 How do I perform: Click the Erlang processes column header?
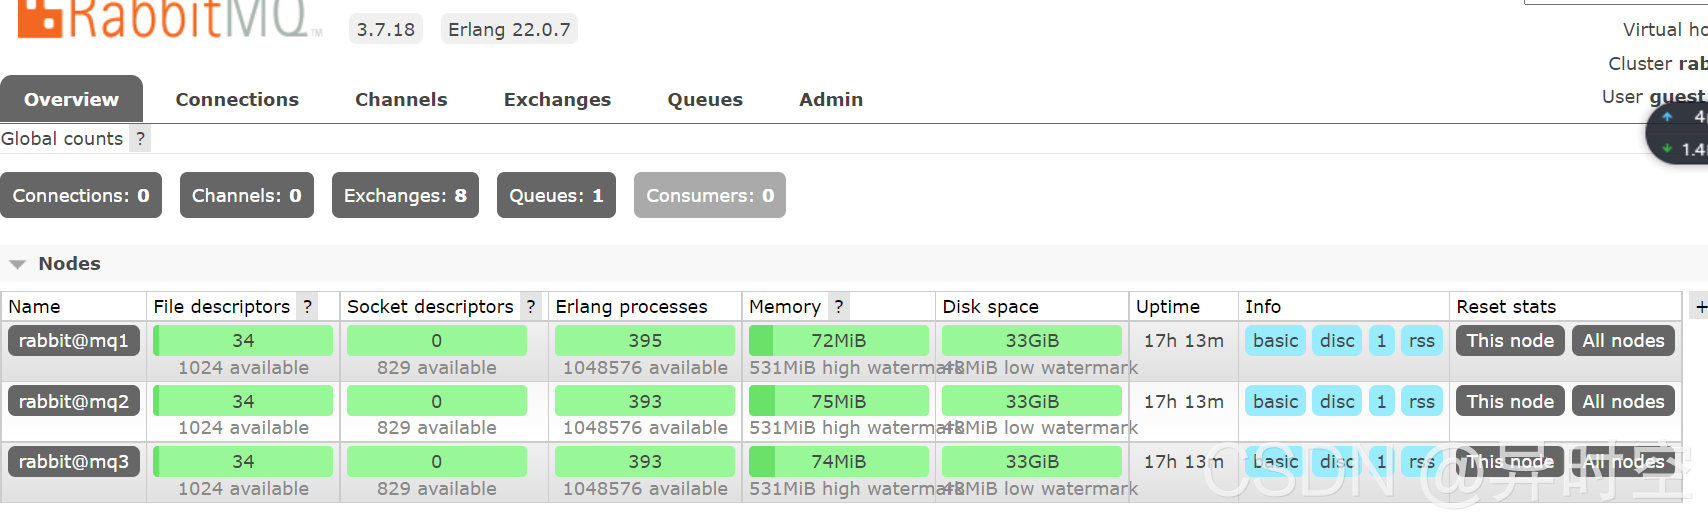[631, 307]
